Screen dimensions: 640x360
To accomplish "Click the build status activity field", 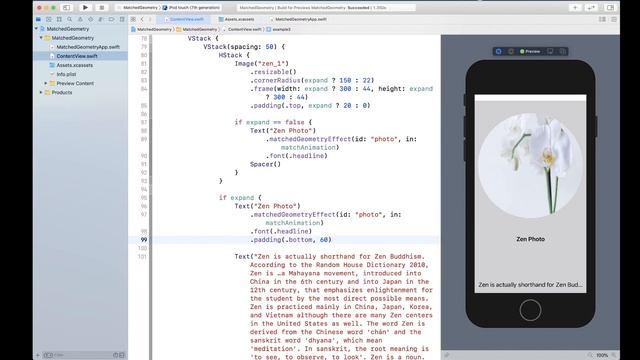I will click(x=326, y=7).
